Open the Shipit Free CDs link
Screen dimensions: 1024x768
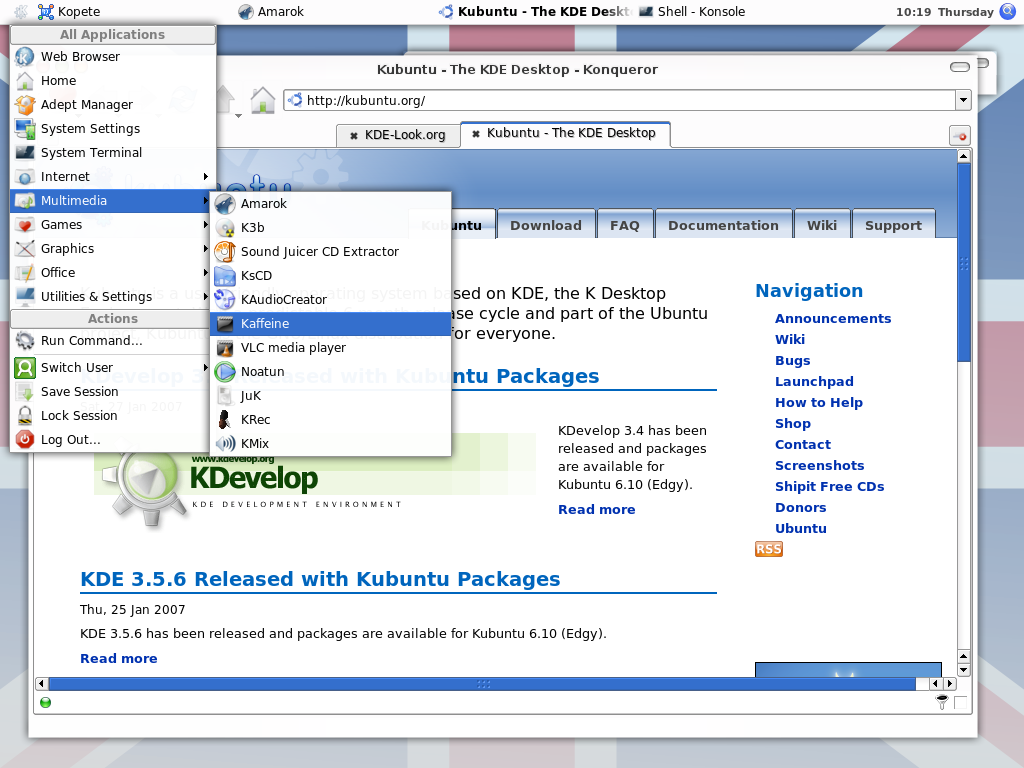click(x=829, y=487)
